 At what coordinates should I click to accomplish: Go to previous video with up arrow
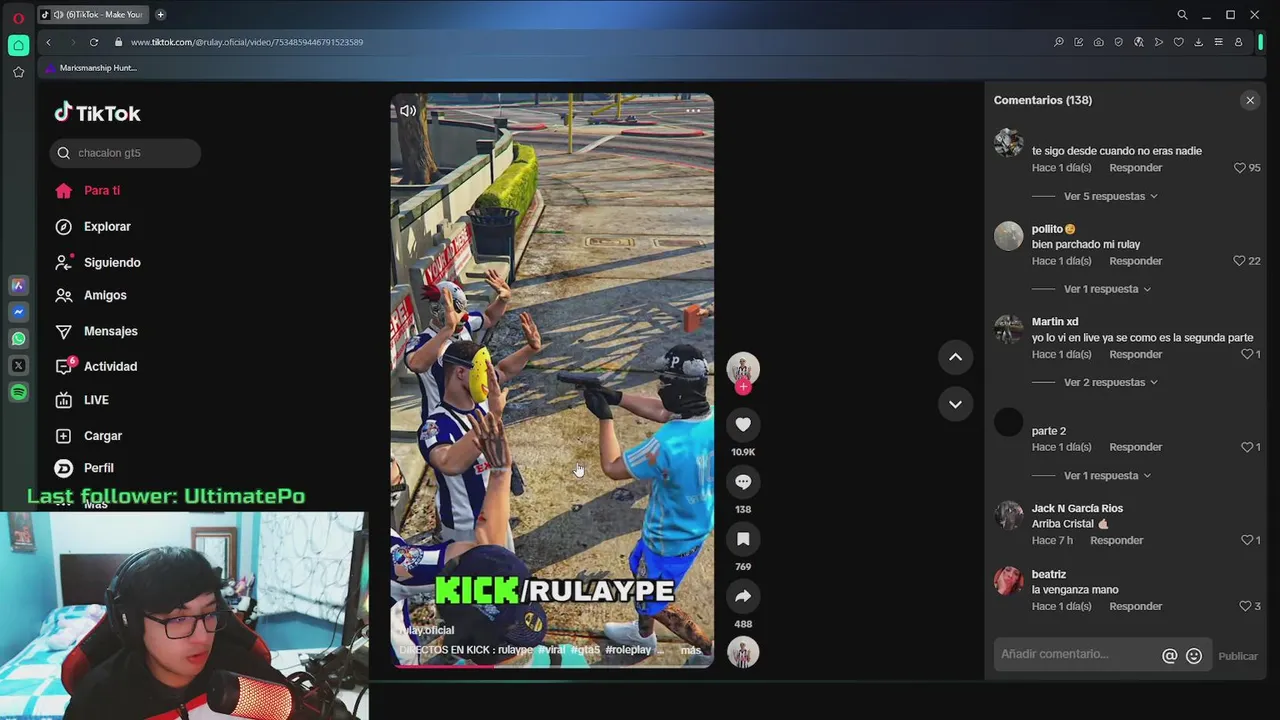click(955, 357)
